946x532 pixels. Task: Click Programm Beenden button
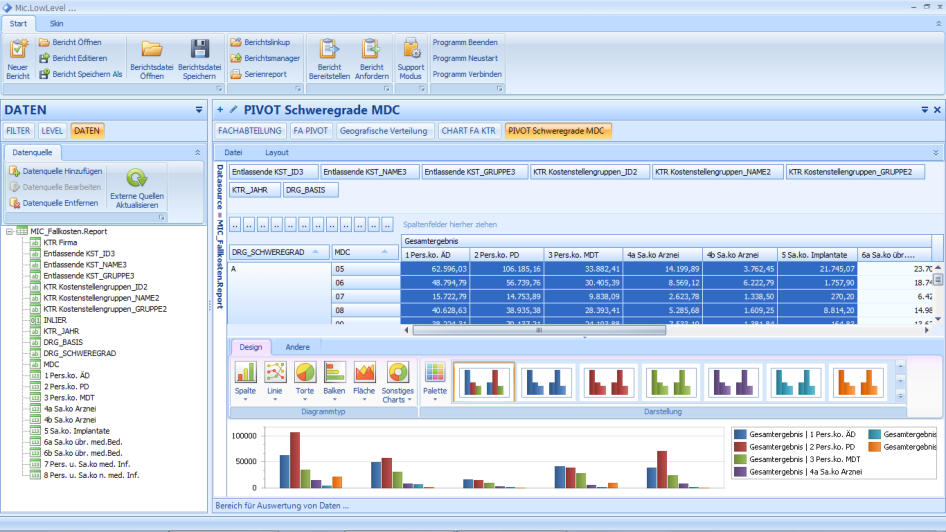(465, 42)
